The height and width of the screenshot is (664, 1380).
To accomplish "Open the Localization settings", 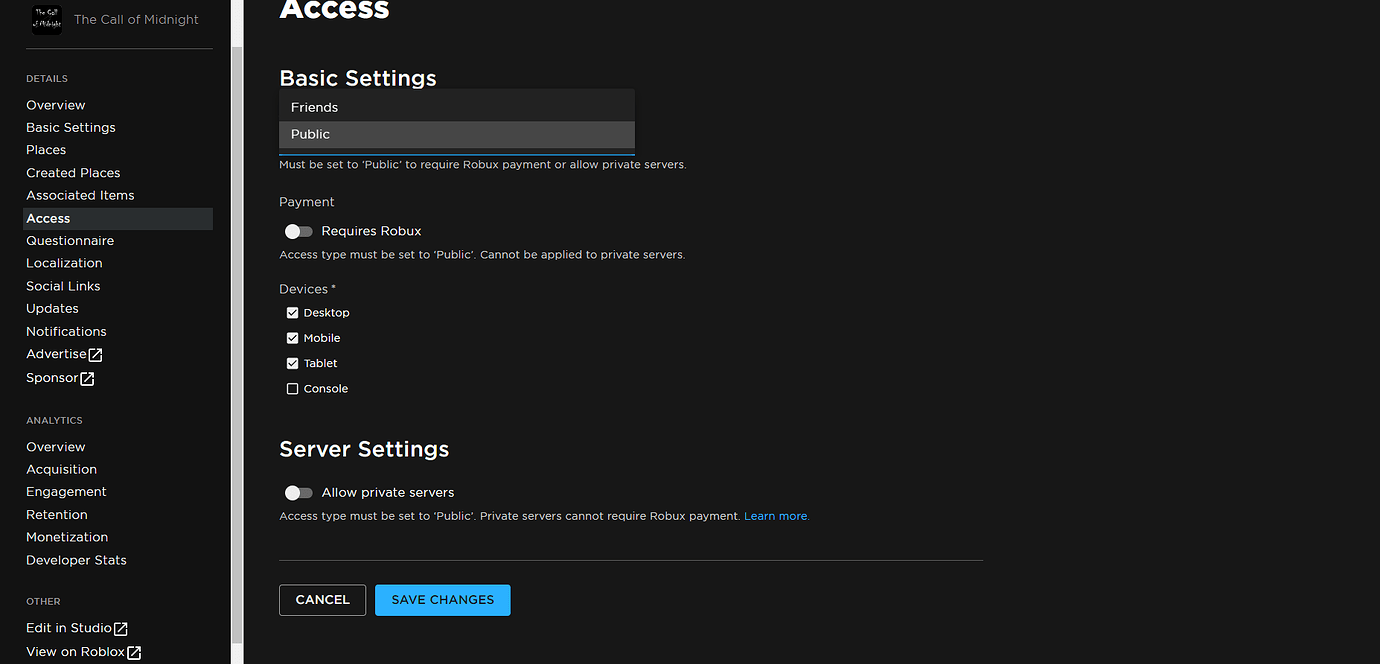I will [64, 262].
